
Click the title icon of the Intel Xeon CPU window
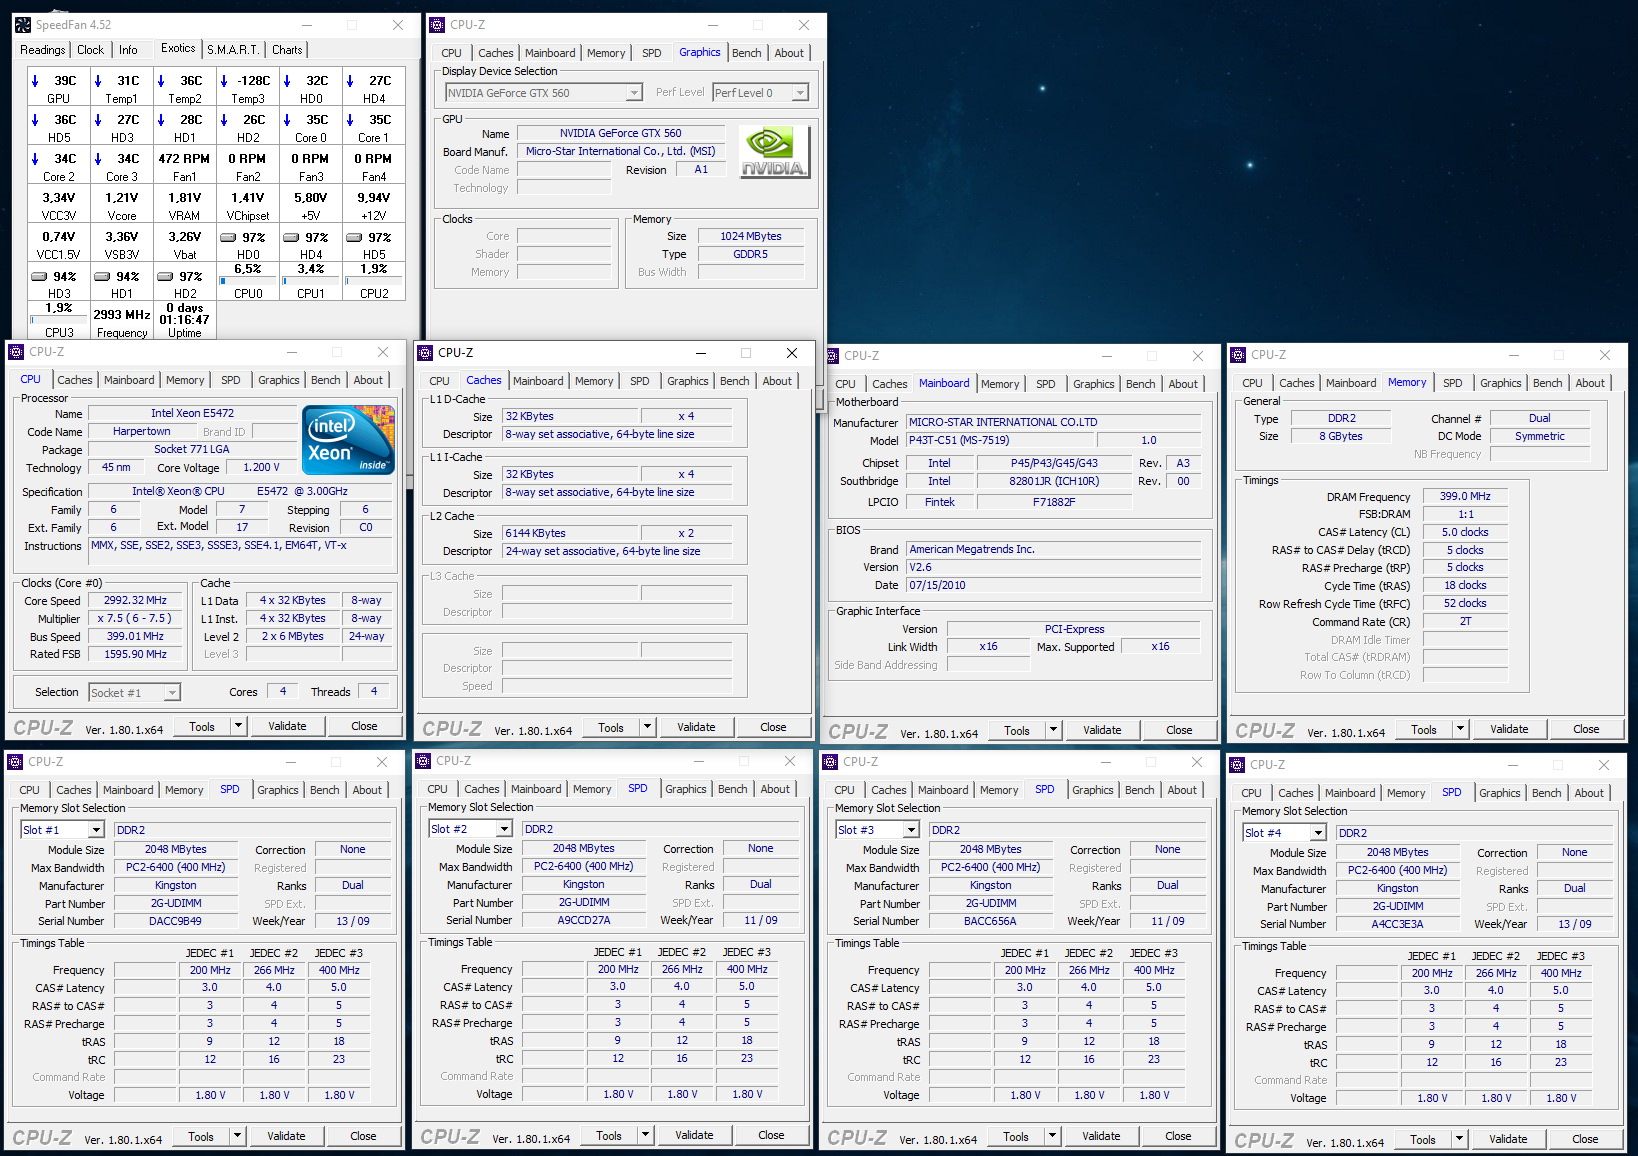pos(16,352)
